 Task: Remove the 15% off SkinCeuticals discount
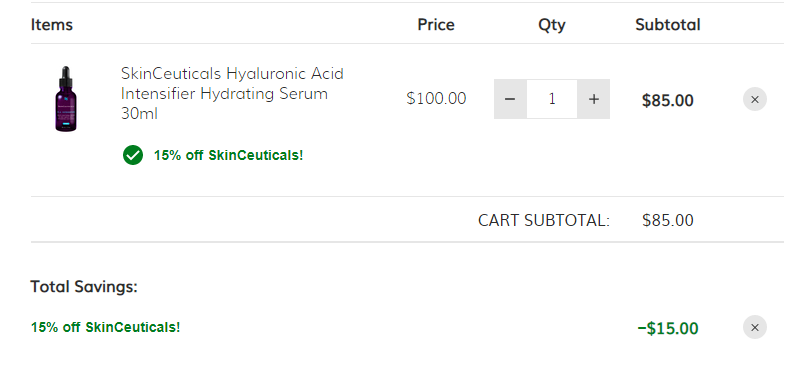(755, 327)
